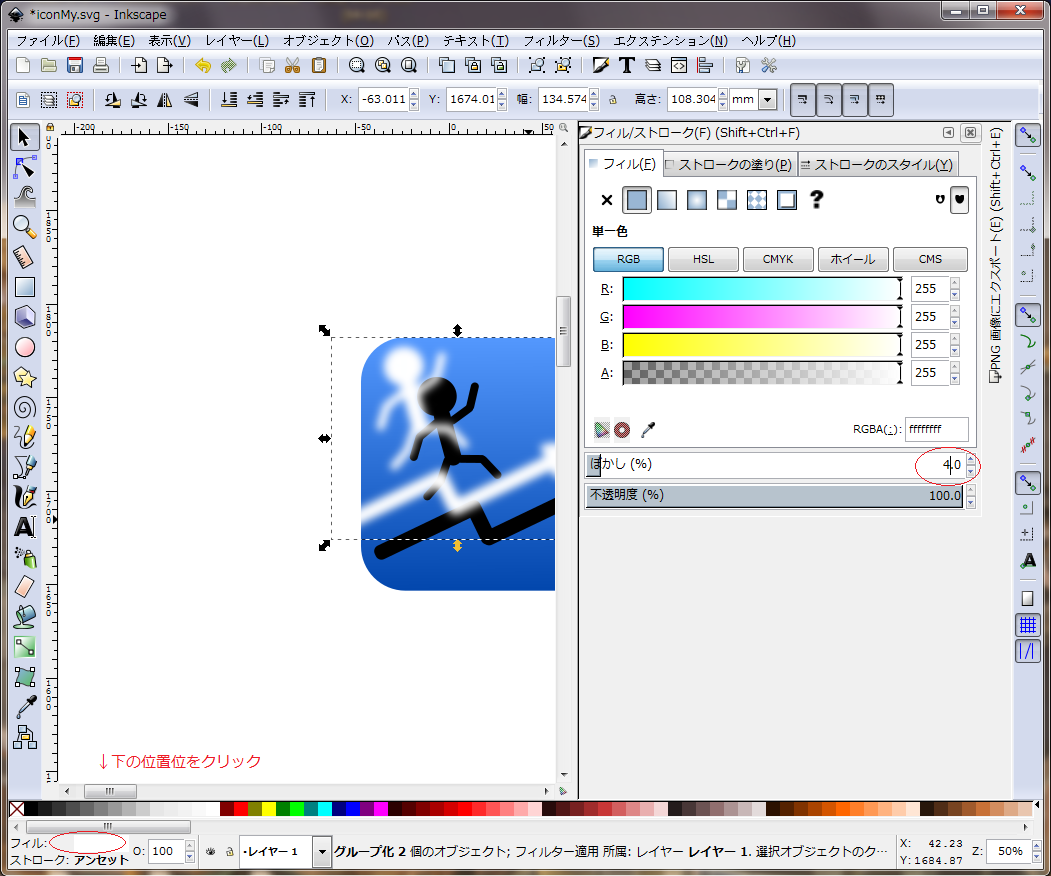This screenshot has width=1051, height=876.
Task: Click the RGBA hex value field
Action: pyautogui.click(x=936, y=430)
